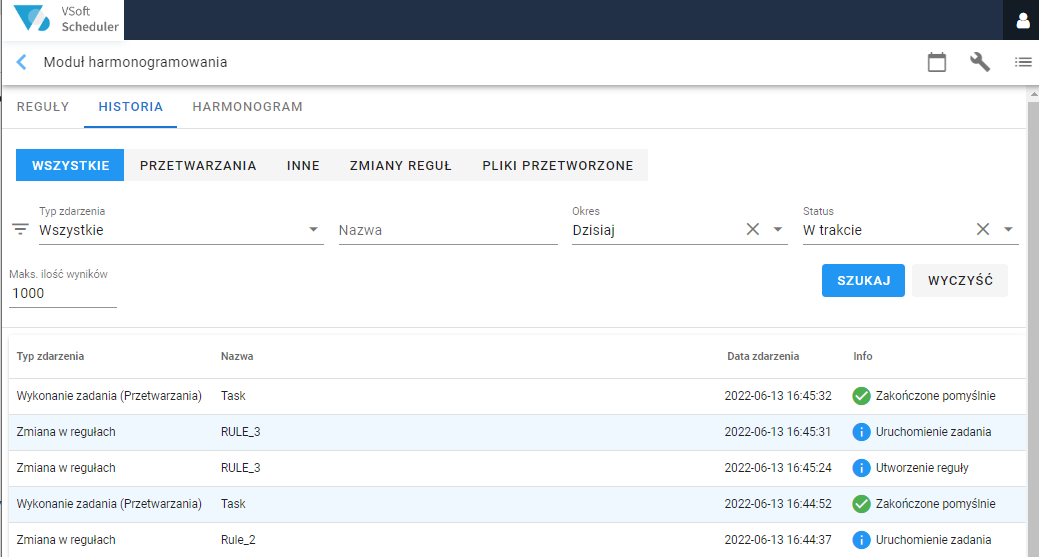This screenshot has height=557, width=1039.
Task: Click date cell 2022-06-13 16:44:37
Action: tap(778, 540)
